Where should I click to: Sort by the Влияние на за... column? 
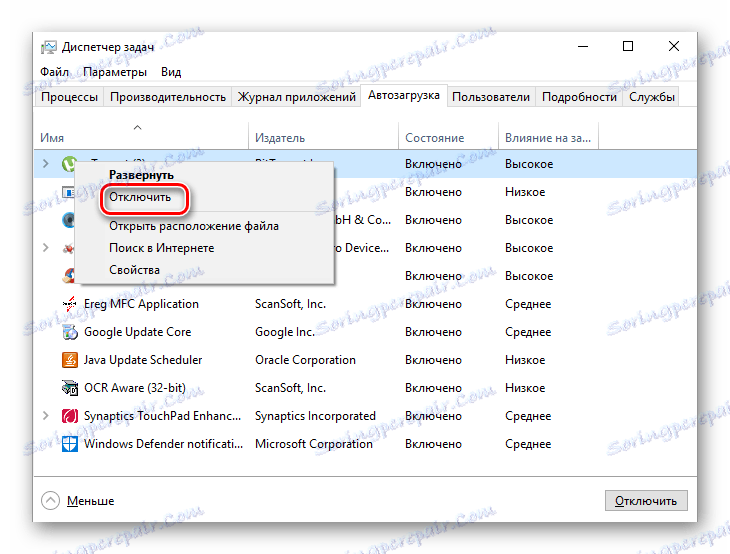pyautogui.click(x=548, y=135)
